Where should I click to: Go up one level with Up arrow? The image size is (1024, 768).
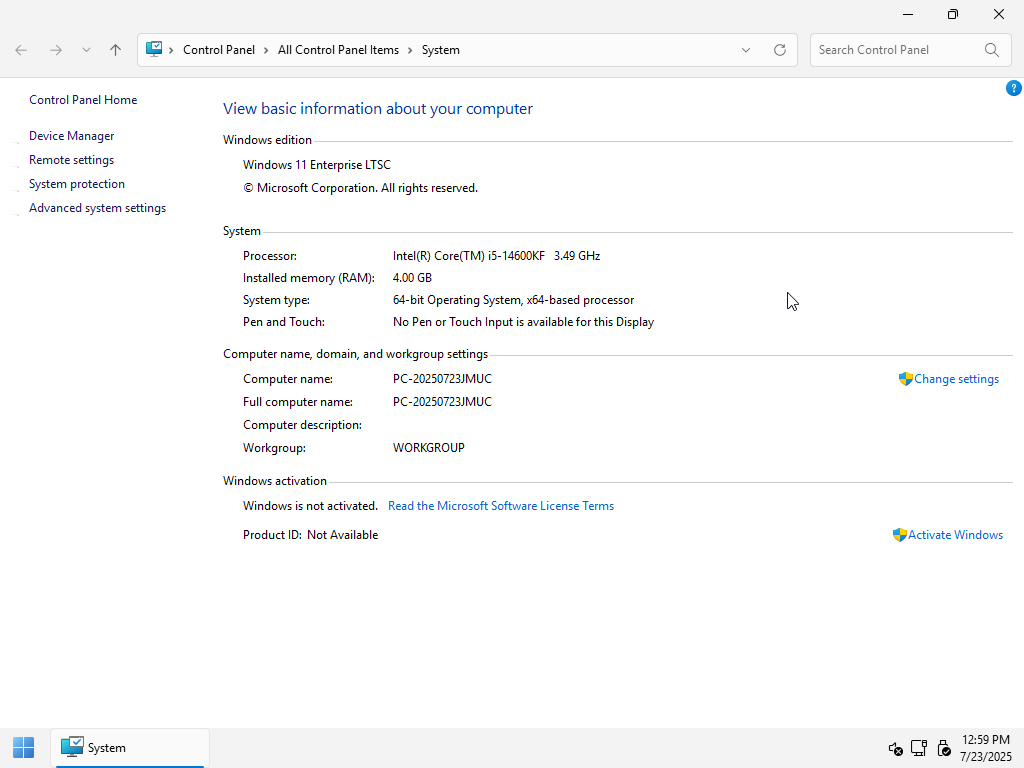(x=115, y=50)
